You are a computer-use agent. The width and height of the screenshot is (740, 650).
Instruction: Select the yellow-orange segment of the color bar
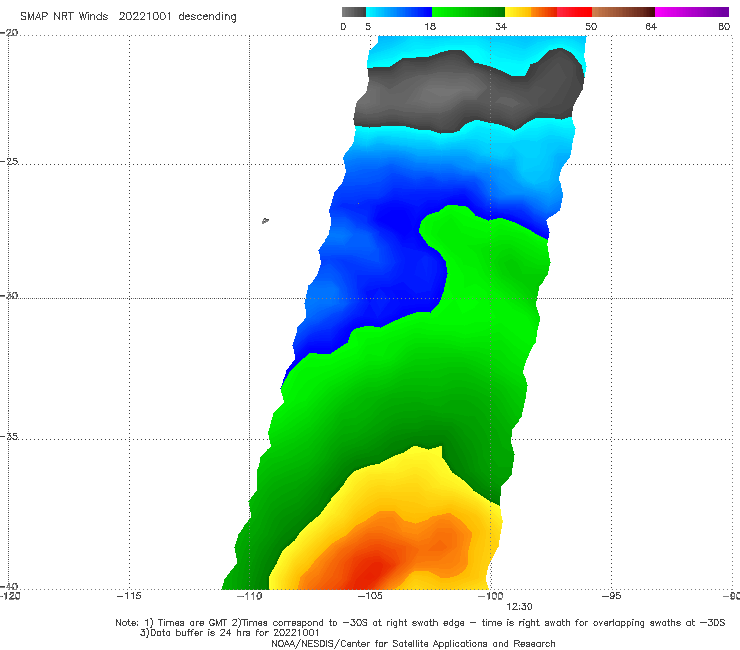(x=531, y=12)
